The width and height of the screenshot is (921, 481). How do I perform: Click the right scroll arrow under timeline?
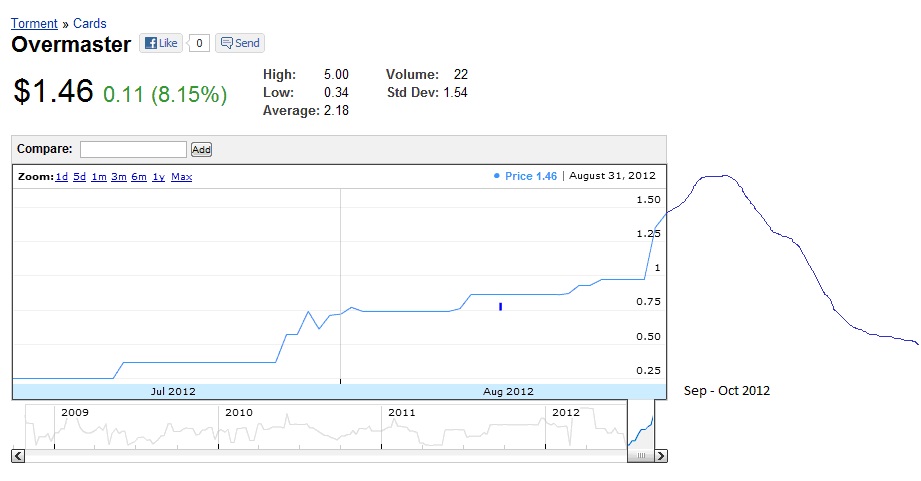click(660, 456)
